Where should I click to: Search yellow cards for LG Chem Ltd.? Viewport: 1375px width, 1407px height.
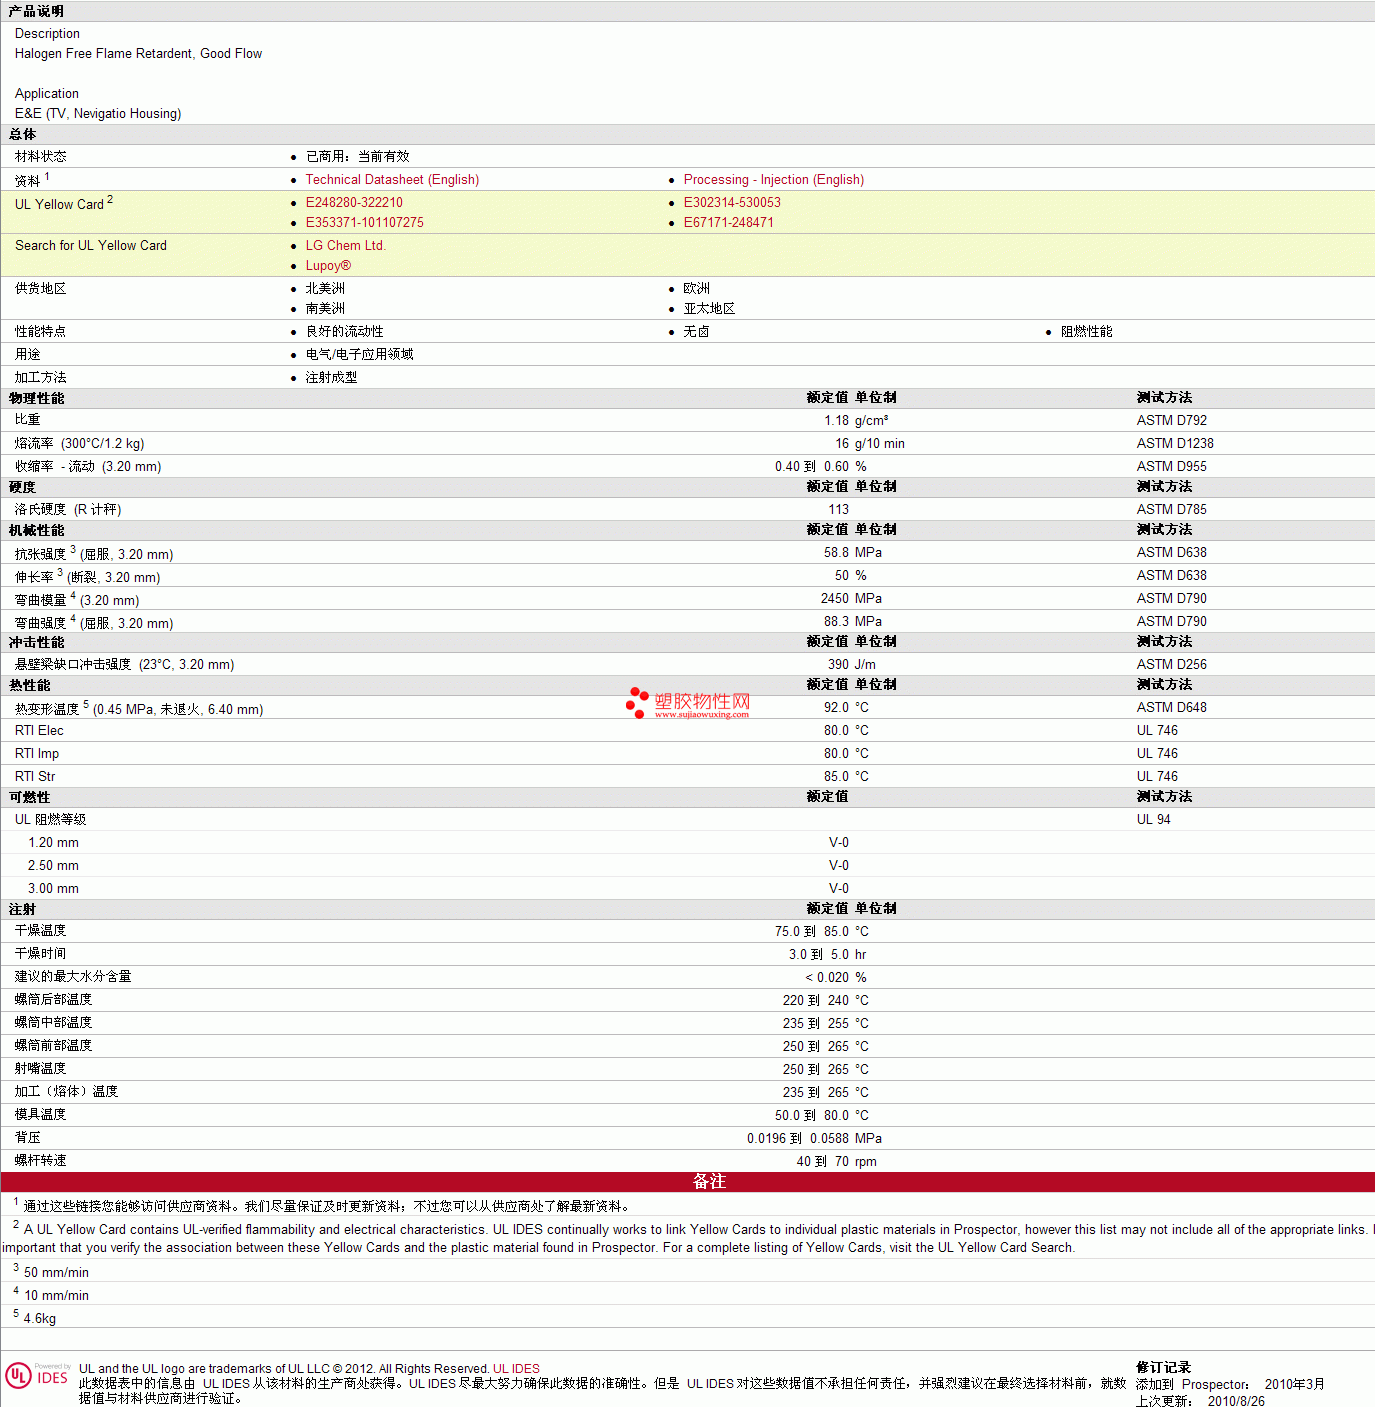pos(345,246)
